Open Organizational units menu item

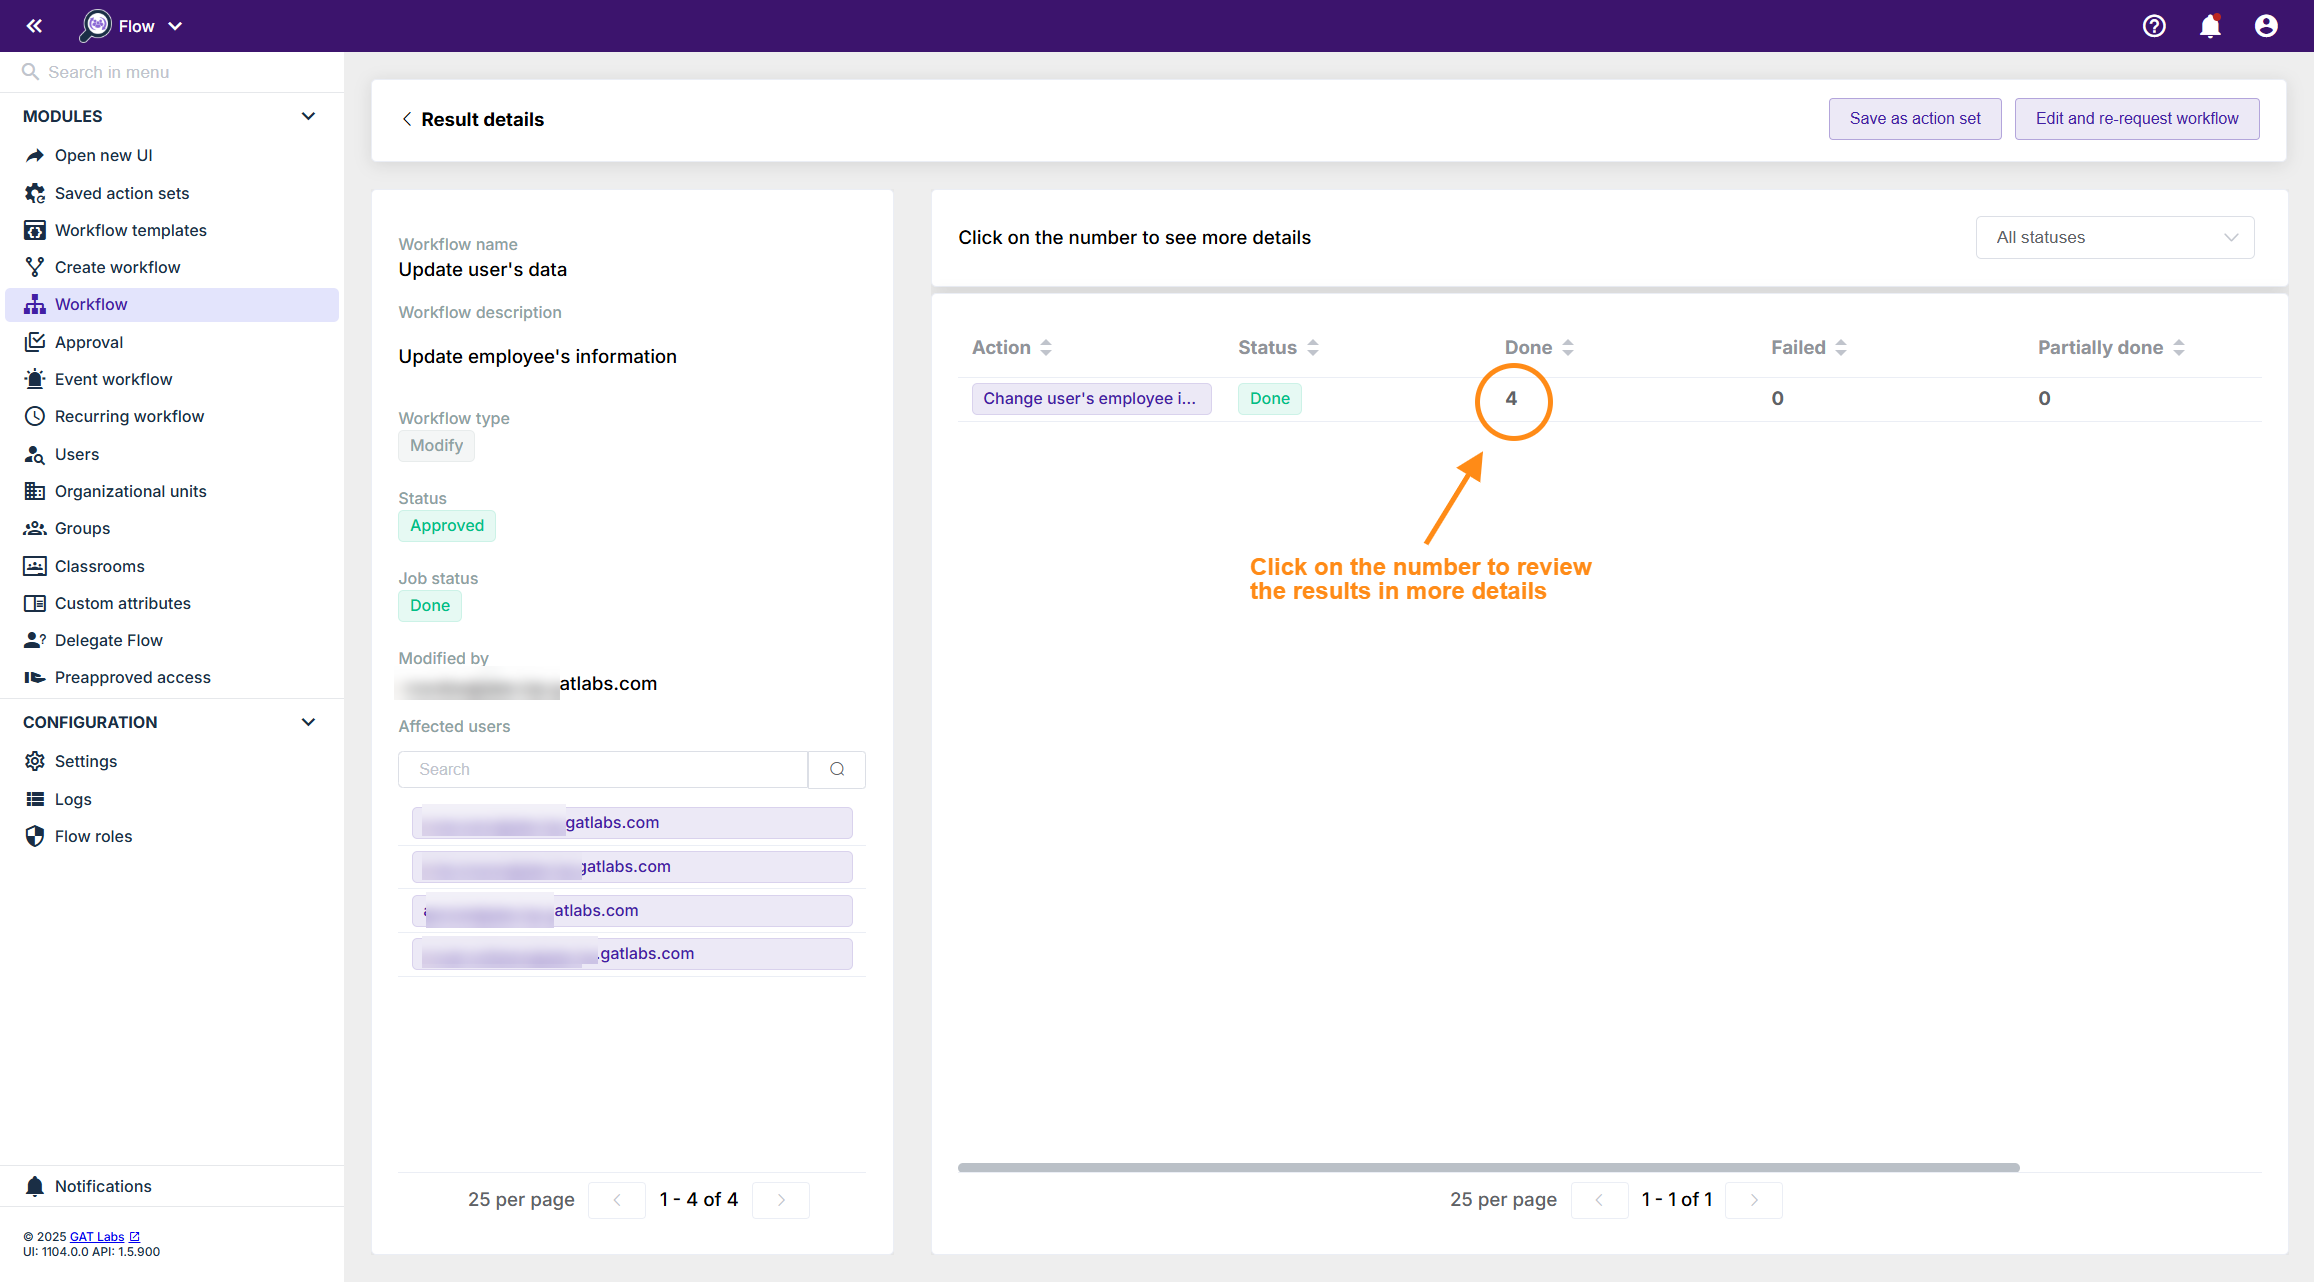pos(172,491)
